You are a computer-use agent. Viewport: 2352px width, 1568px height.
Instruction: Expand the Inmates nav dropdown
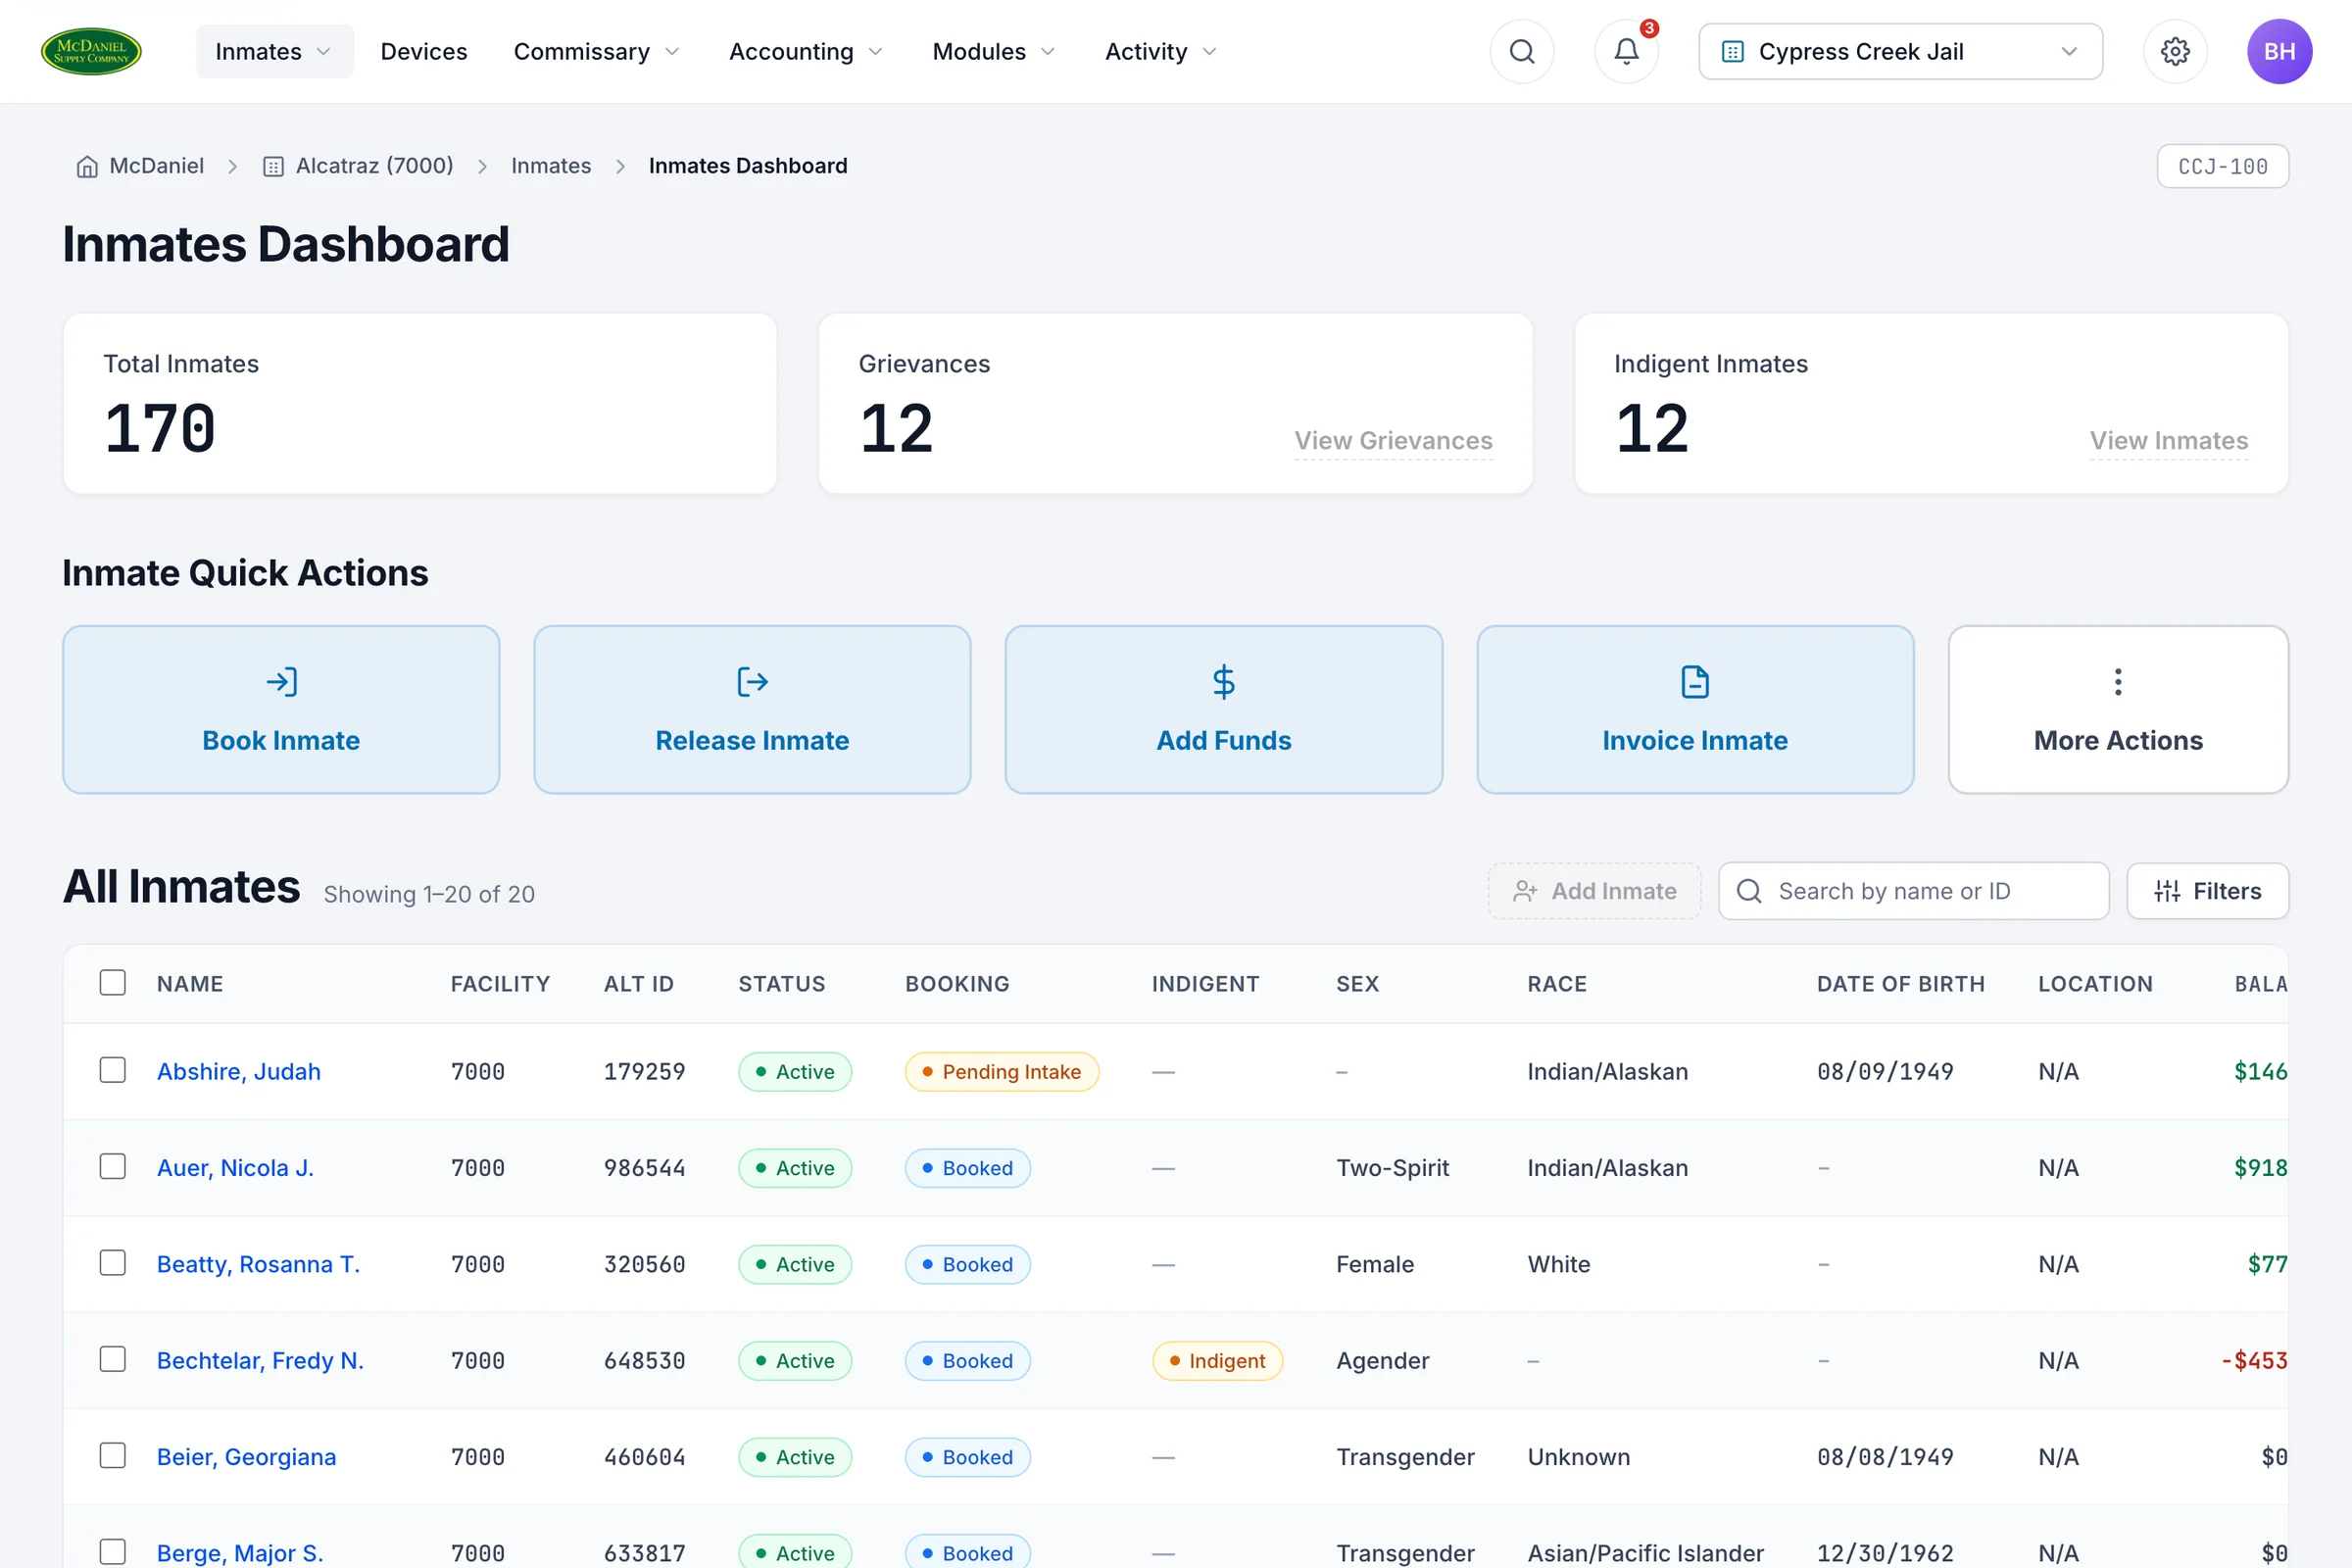click(x=274, y=51)
